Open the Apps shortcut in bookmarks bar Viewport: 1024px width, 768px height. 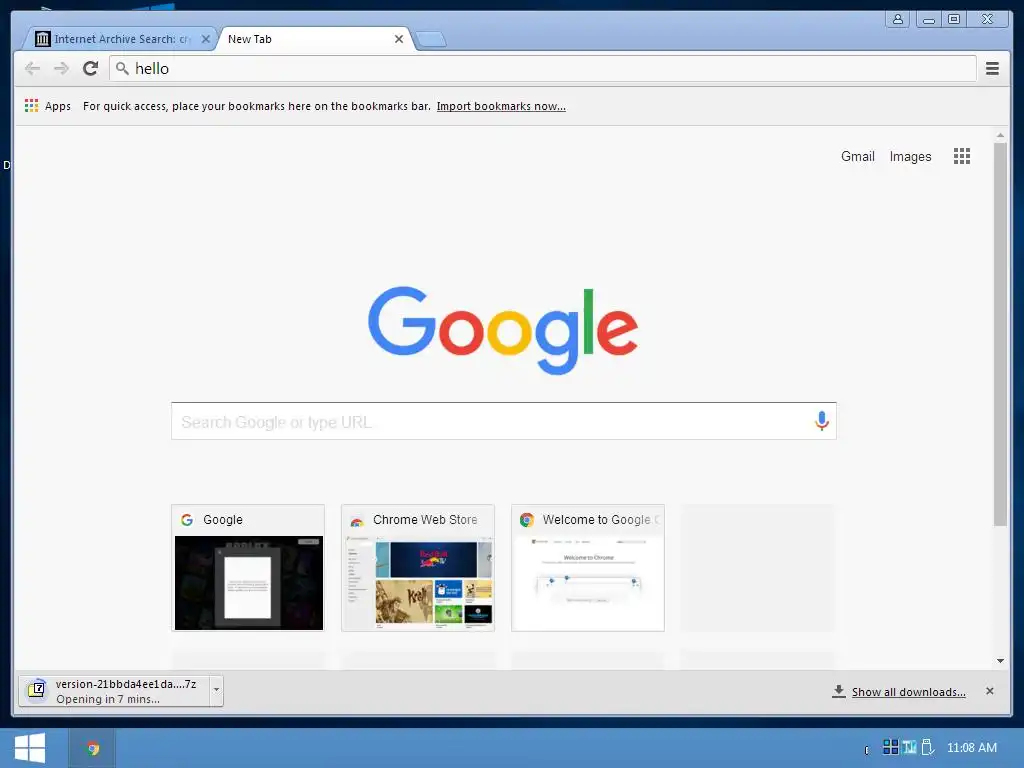pyautogui.click(x=48, y=106)
